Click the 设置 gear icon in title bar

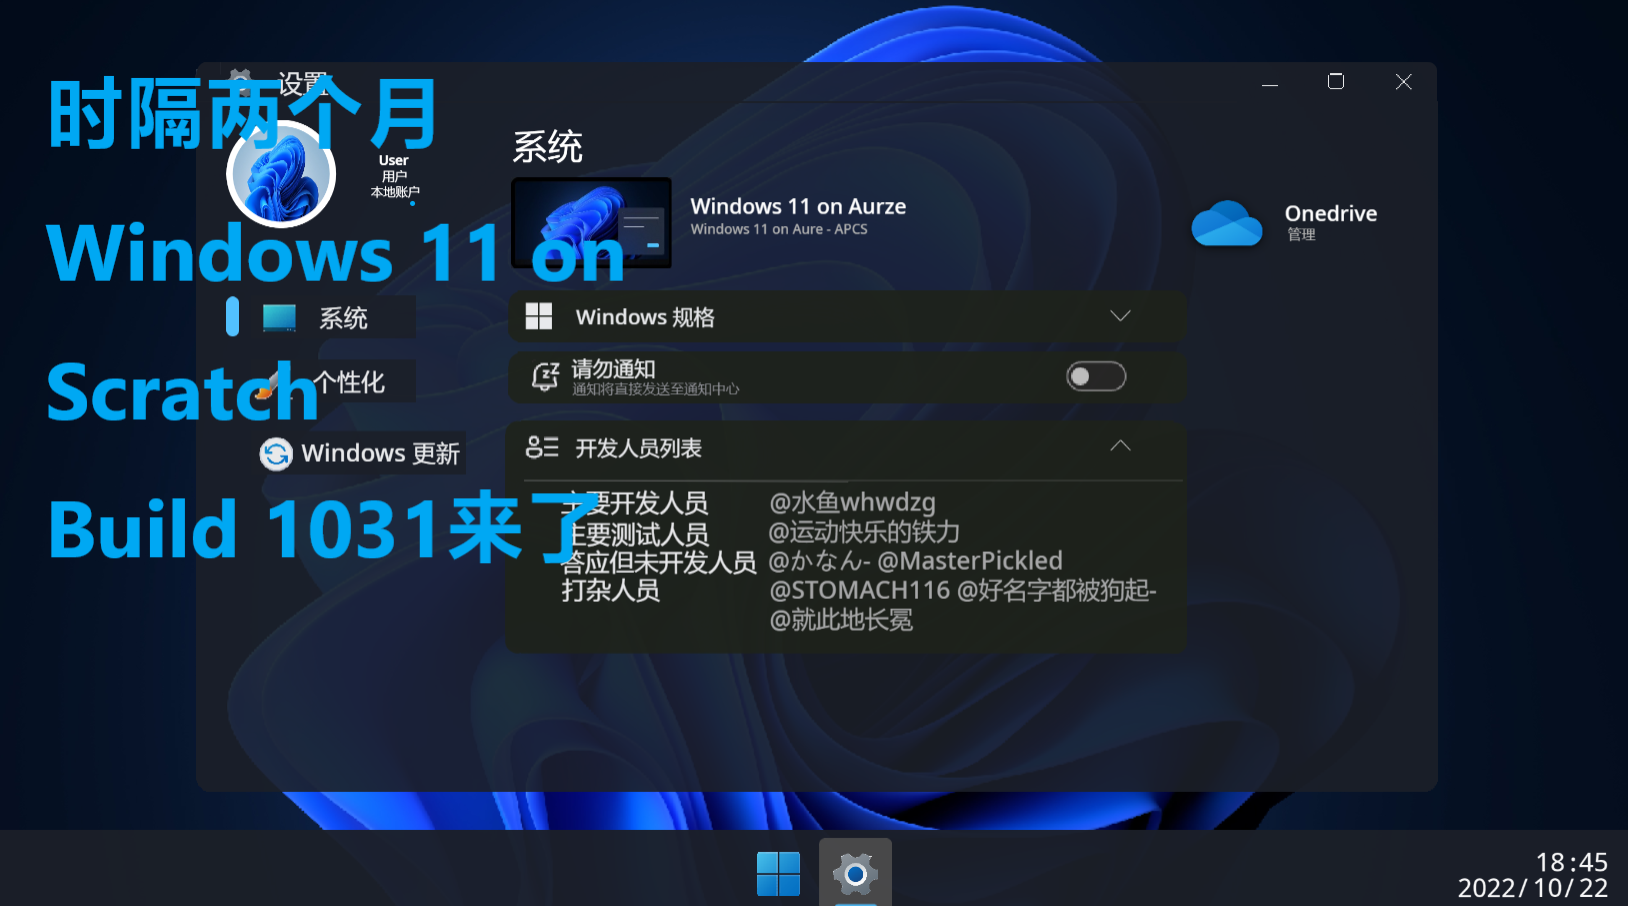[240, 78]
